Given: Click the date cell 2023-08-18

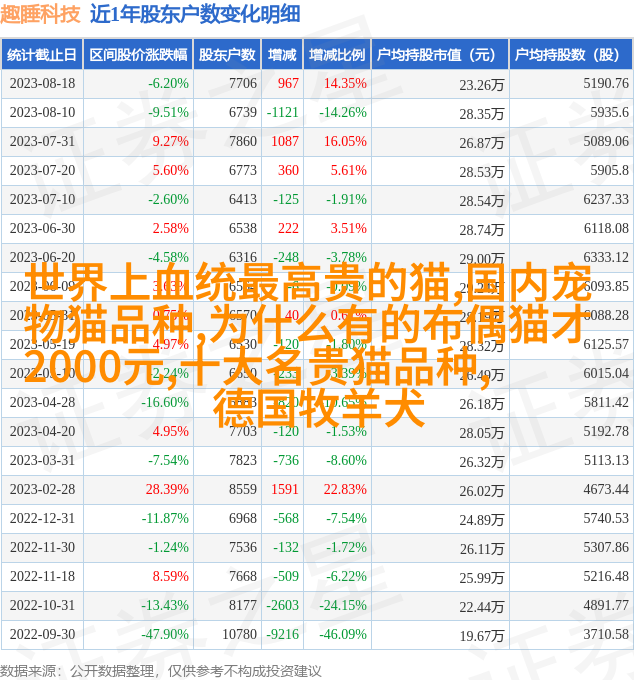Looking at the screenshot, I should point(42,83).
